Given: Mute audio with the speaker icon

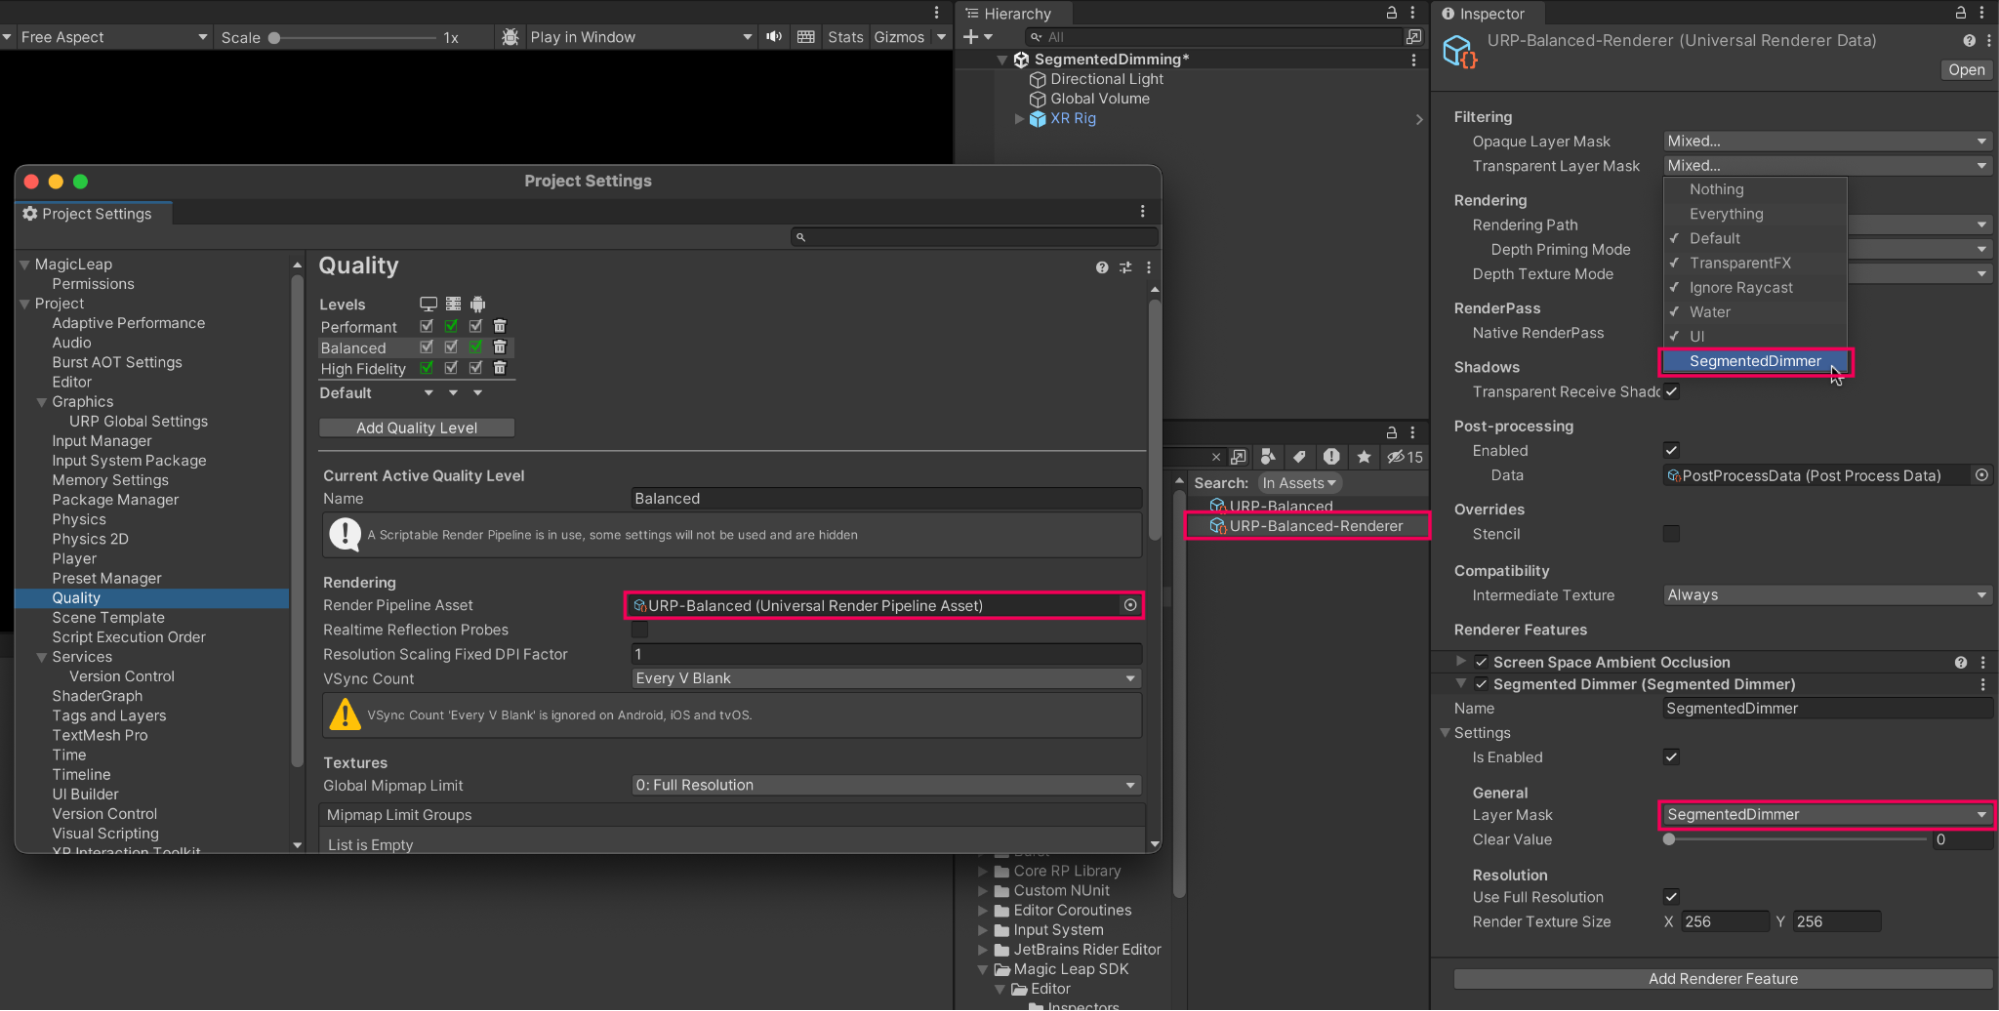Looking at the screenshot, I should (x=774, y=37).
